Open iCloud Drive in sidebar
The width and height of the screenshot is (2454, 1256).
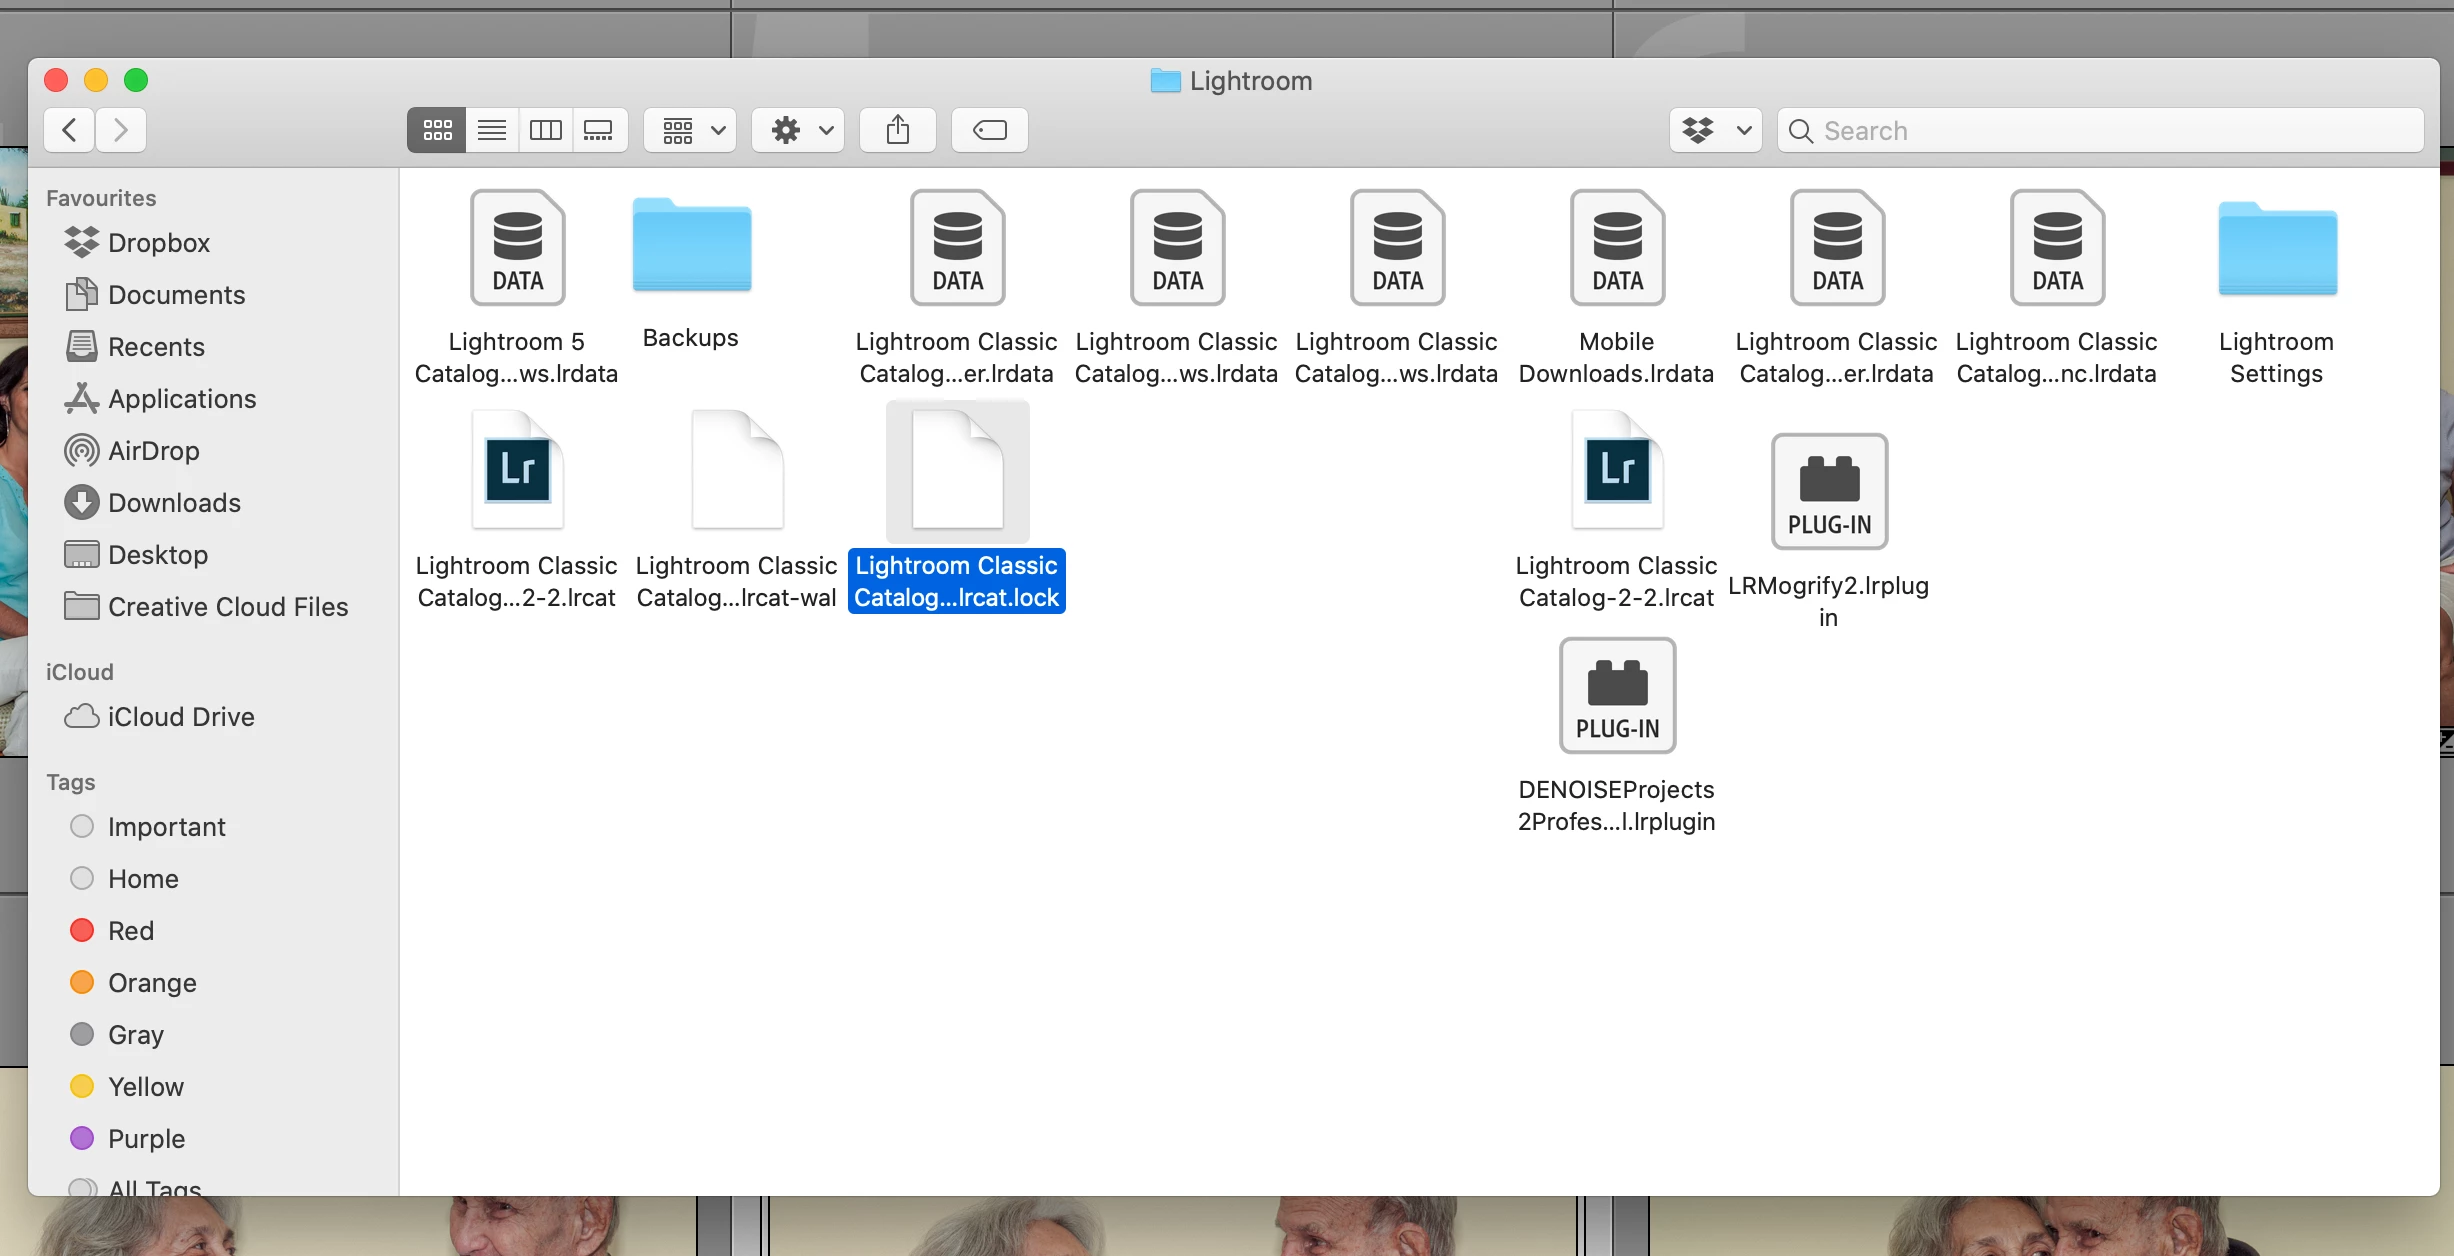click(x=181, y=717)
